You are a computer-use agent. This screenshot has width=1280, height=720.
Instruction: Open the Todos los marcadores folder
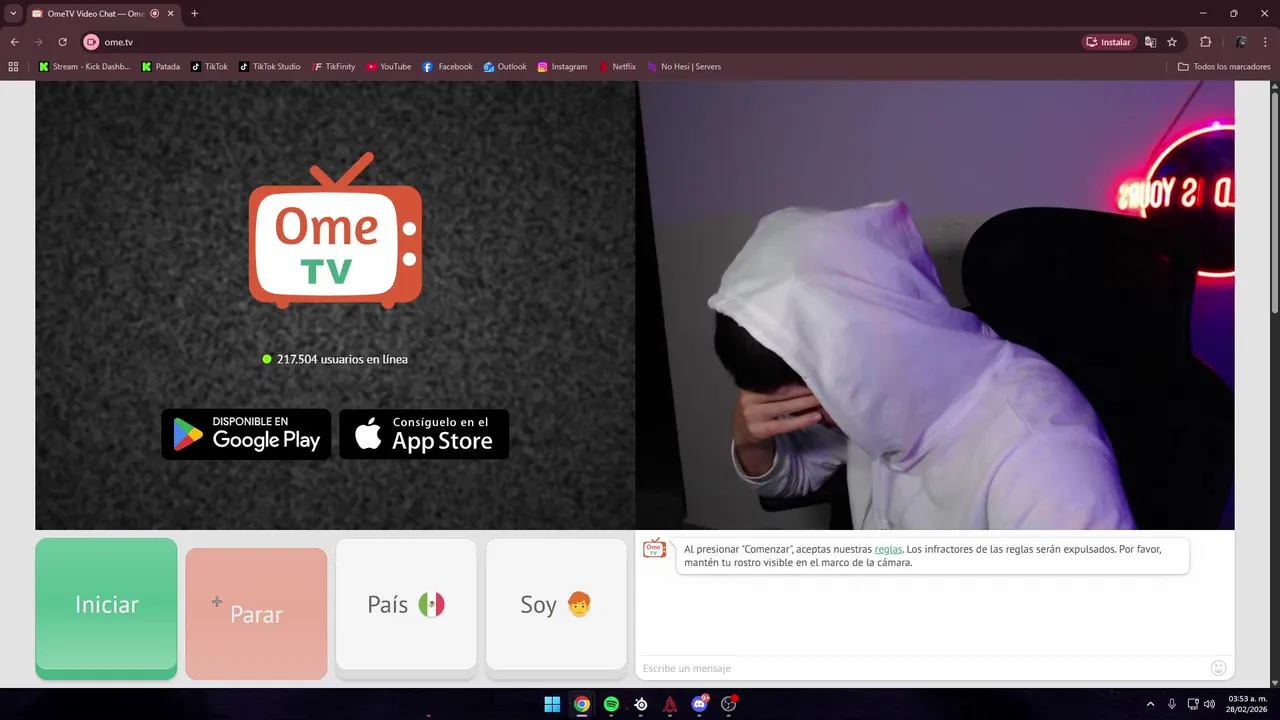(1224, 67)
